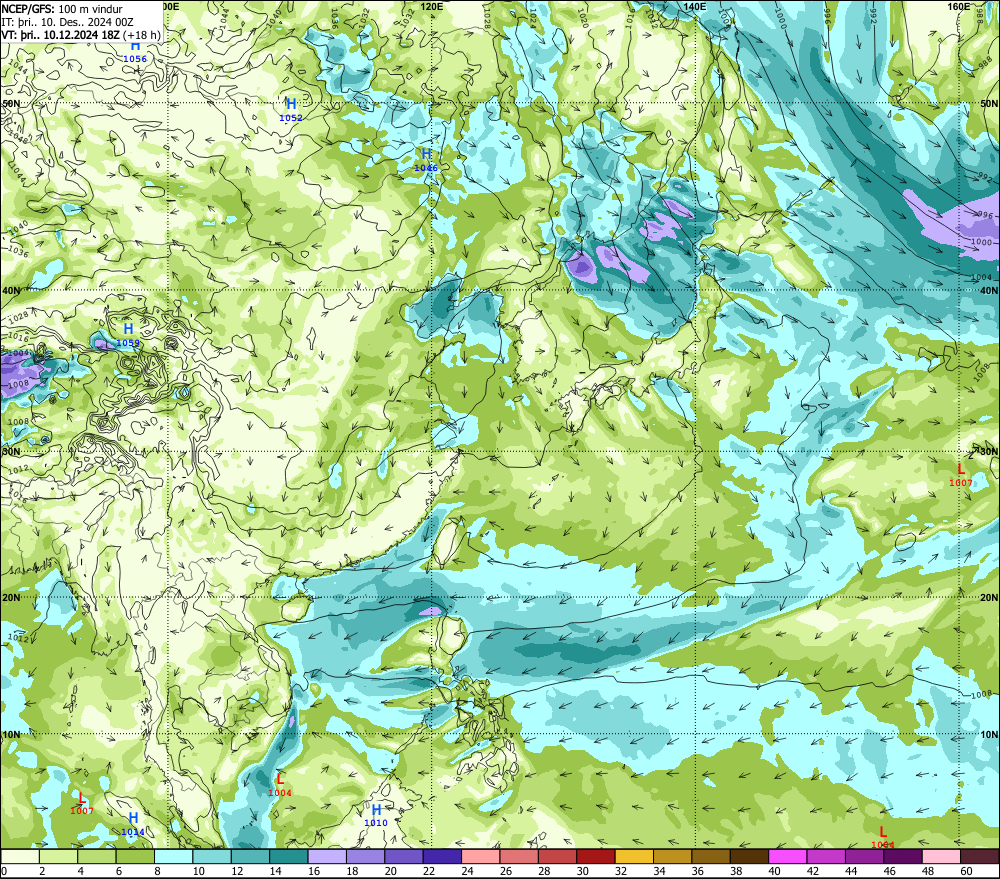Click the H 1056 high pressure marker
1000x879 pixels.
pyautogui.click(x=135, y=51)
